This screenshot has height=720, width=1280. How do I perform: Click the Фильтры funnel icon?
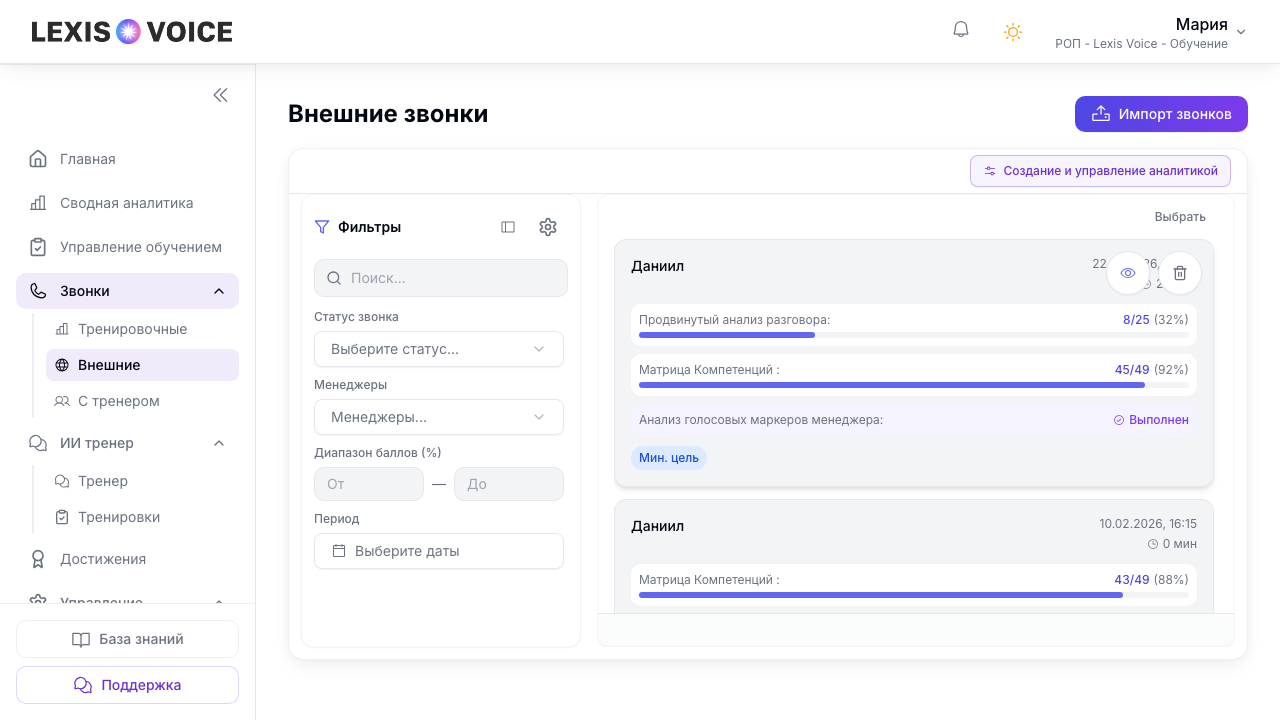(x=322, y=227)
